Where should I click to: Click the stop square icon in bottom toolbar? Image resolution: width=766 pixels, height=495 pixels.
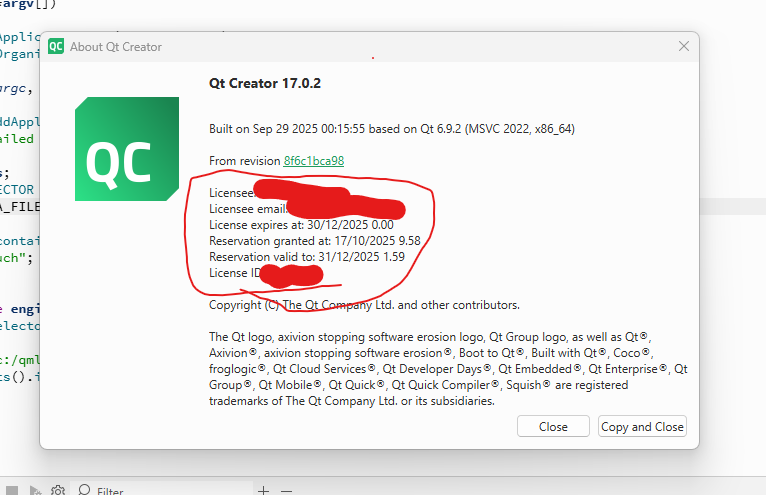pos(11,490)
